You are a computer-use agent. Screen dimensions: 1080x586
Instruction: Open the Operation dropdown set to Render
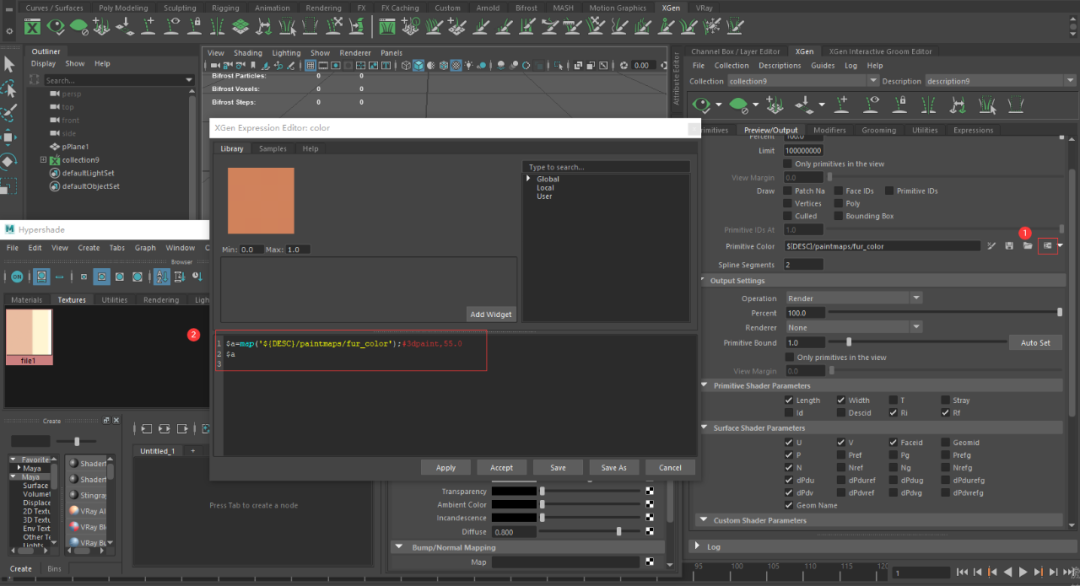[x=853, y=298]
